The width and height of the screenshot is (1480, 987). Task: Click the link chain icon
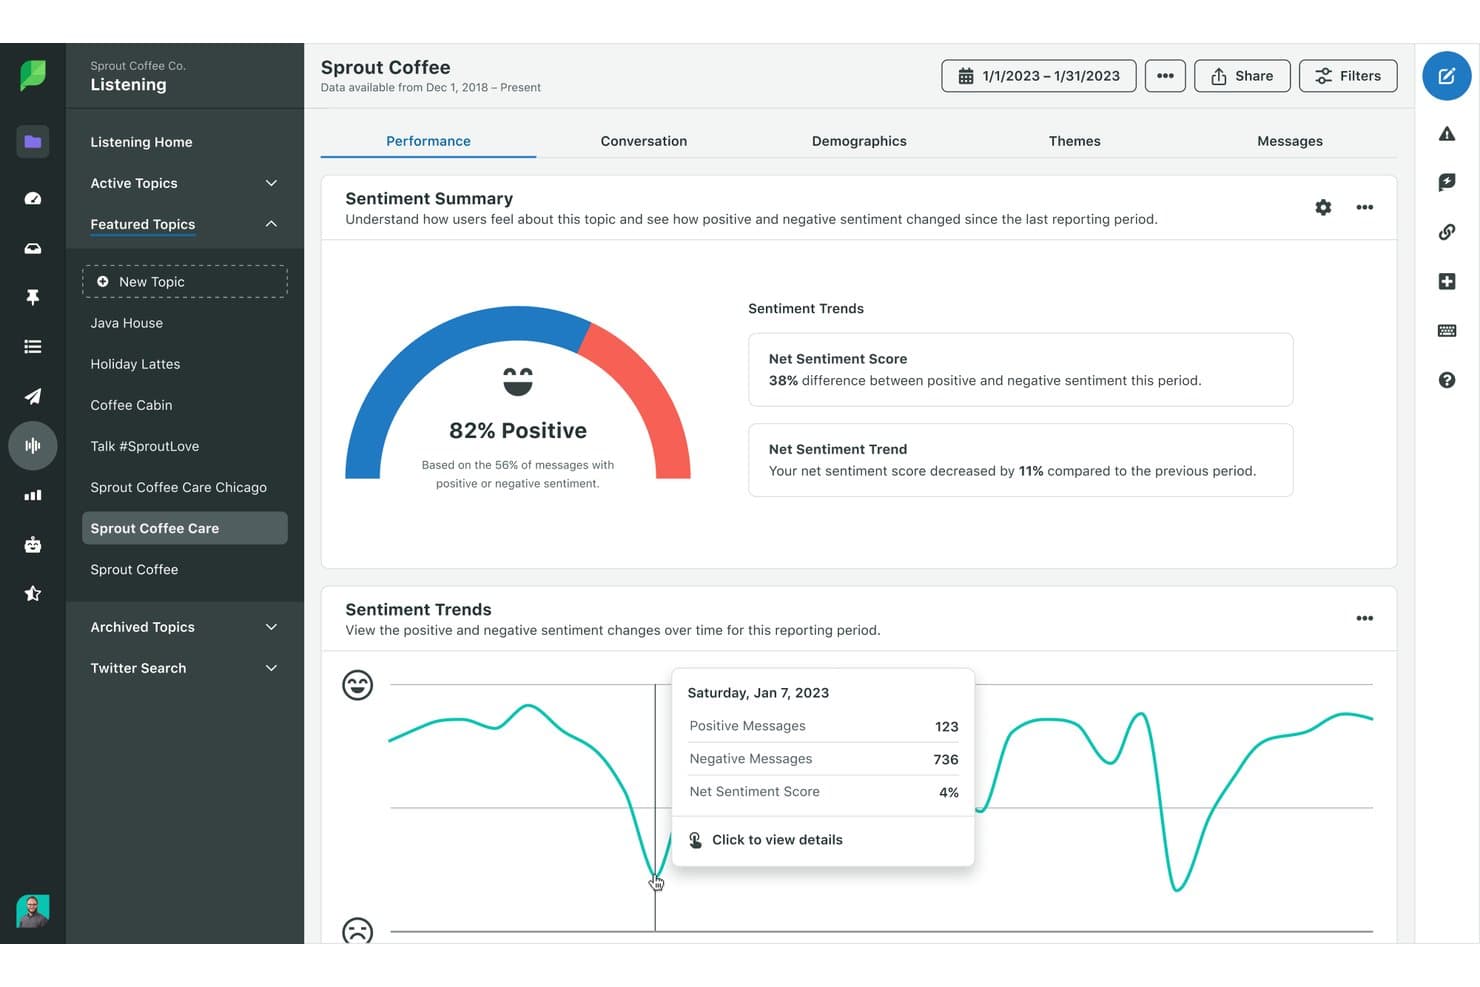(x=1446, y=232)
